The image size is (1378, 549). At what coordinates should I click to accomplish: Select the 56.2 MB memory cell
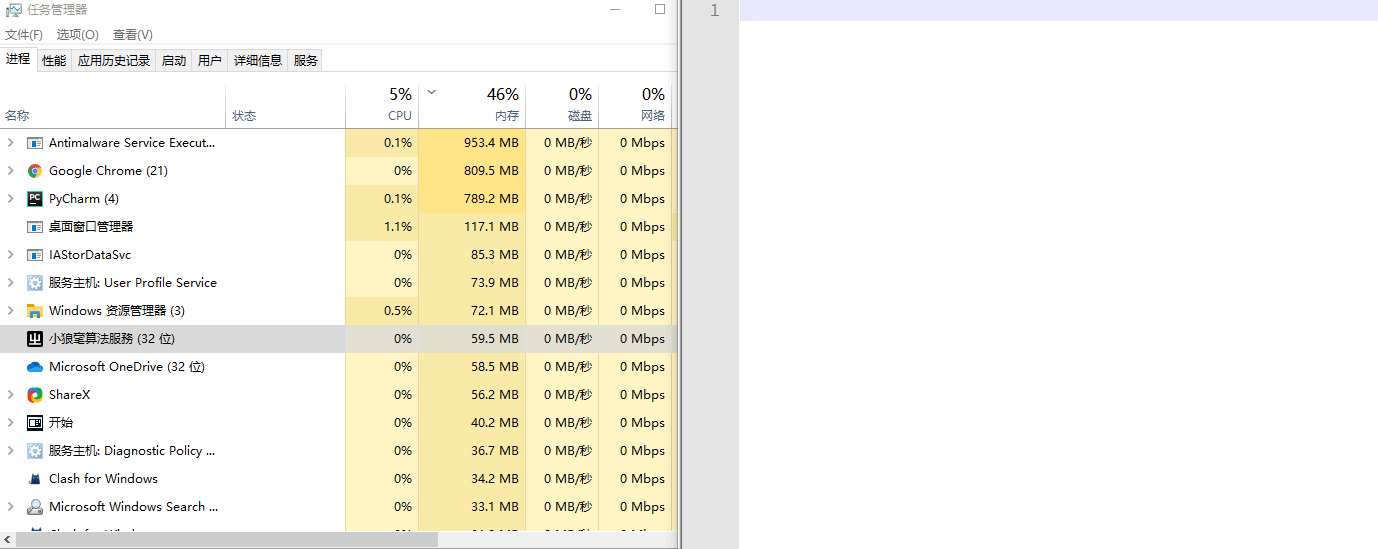(x=472, y=395)
